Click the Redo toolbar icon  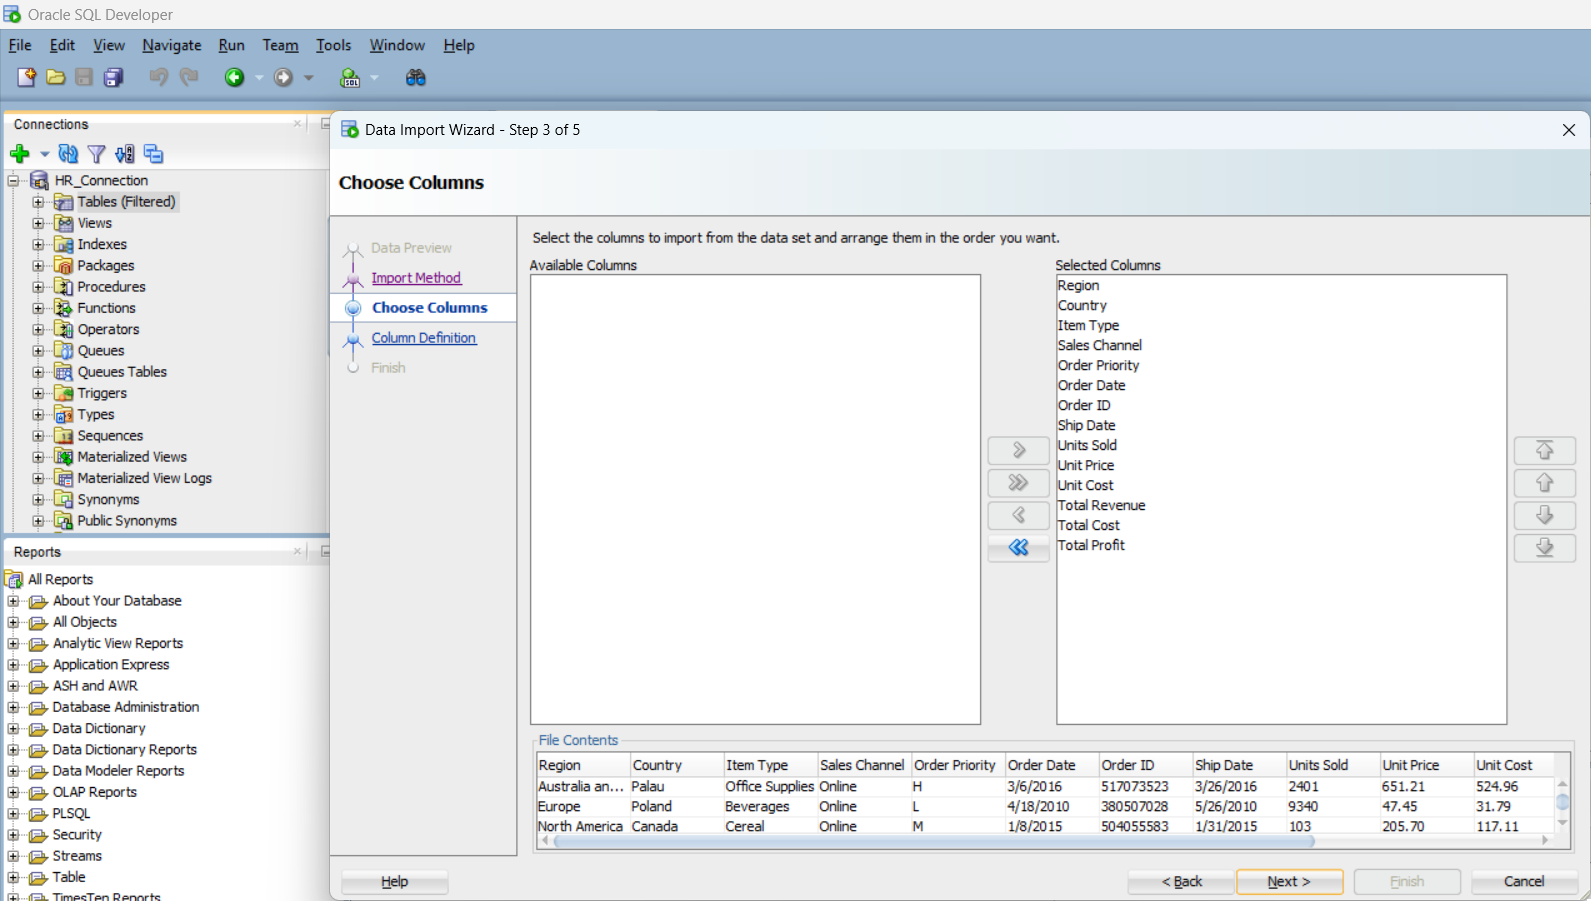pos(189,77)
